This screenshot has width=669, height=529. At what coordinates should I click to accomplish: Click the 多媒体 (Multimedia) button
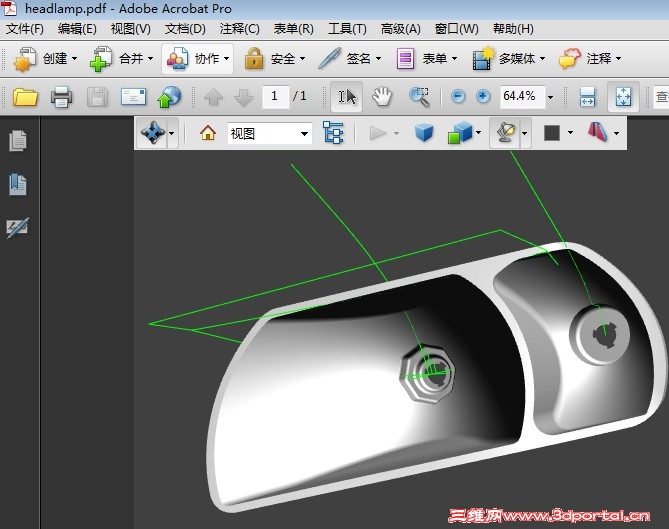point(509,59)
